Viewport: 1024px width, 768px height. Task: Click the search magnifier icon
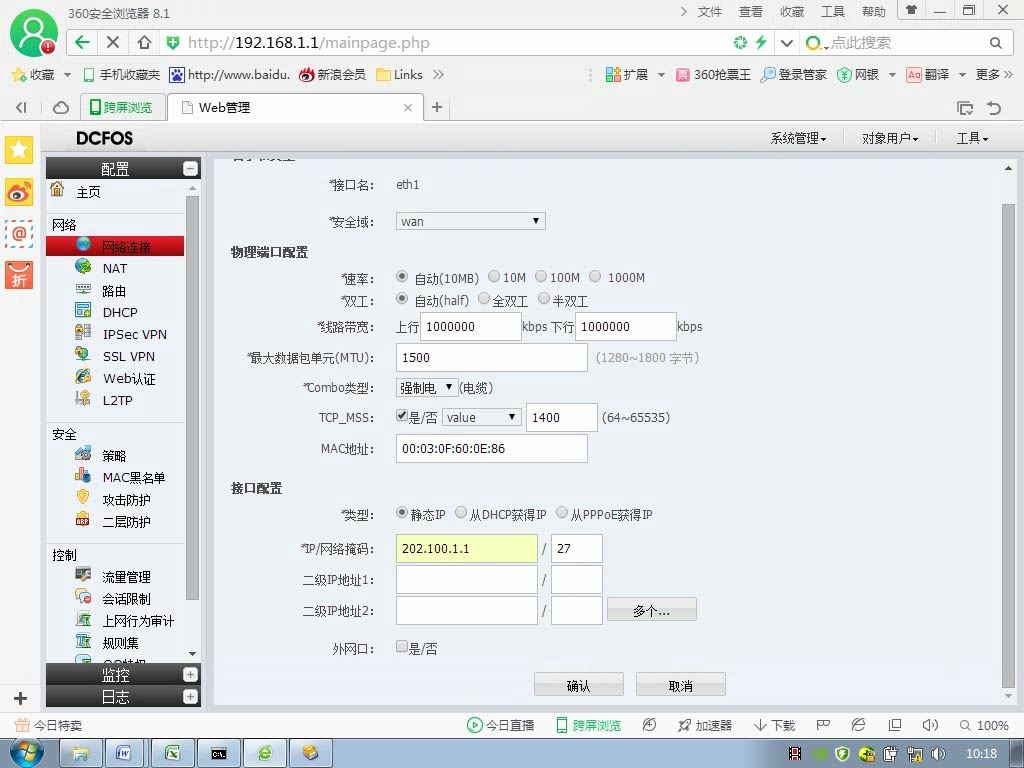click(x=995, y=43)
